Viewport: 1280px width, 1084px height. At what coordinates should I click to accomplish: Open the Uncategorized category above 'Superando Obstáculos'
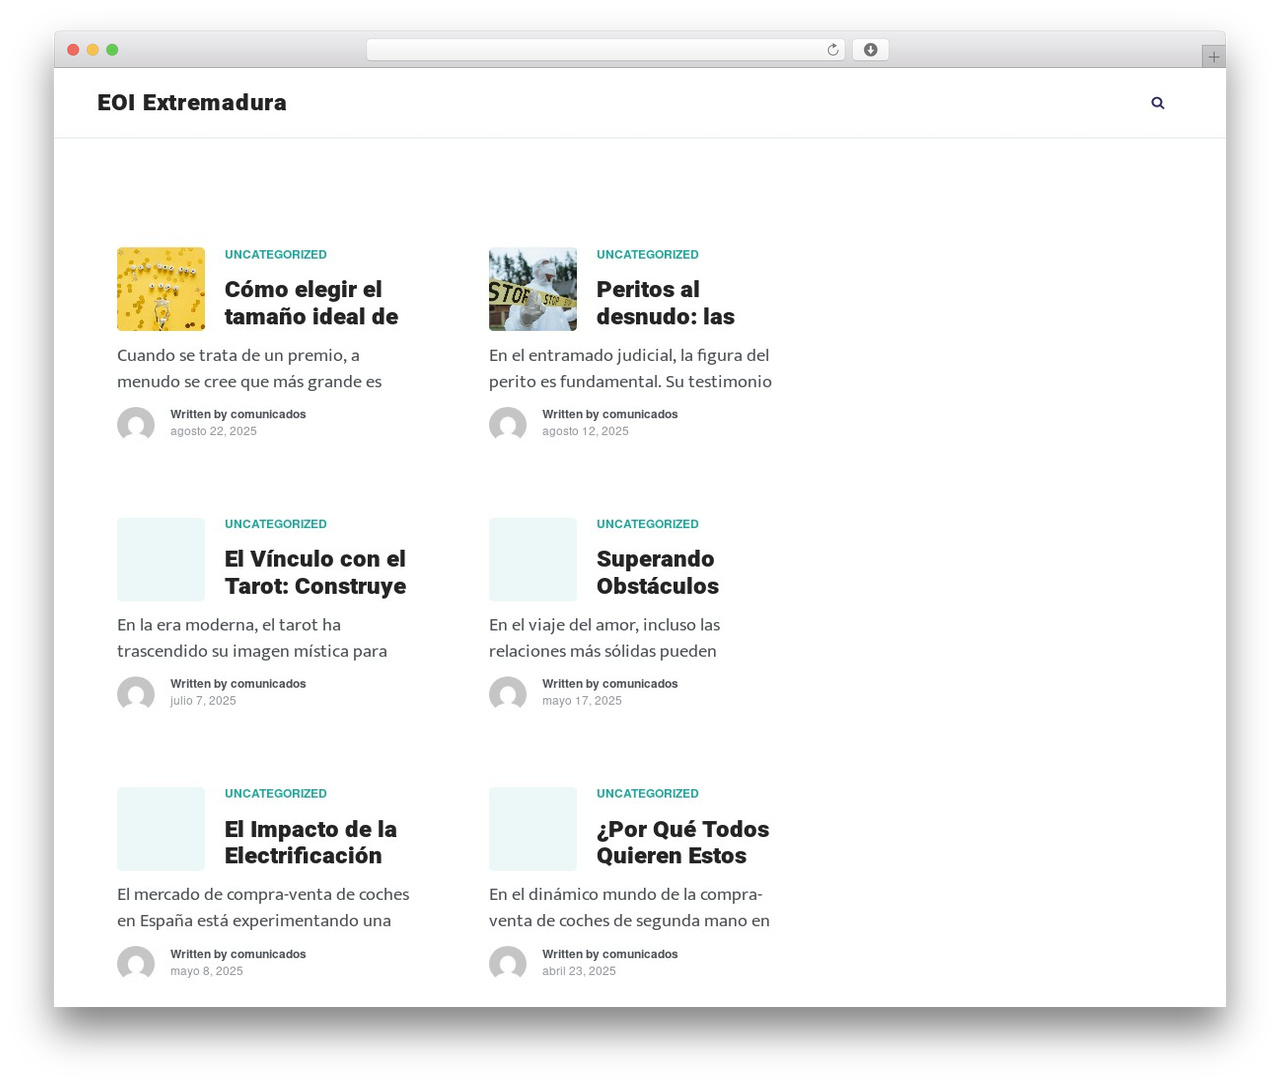coord(648,524)
